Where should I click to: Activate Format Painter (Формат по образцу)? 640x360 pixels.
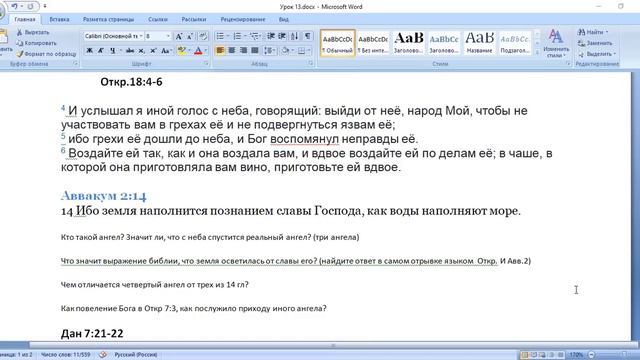[46, 54]
